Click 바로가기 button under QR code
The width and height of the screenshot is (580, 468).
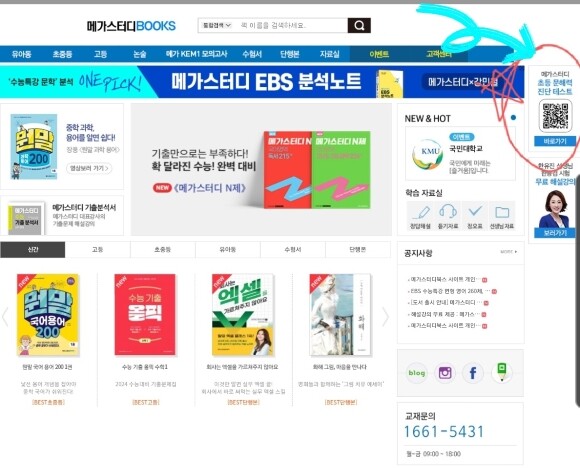tap(555, 141)
